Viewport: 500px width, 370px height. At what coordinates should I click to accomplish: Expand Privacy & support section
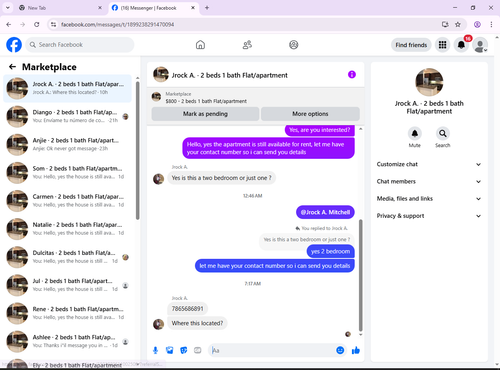click(429, 216)
